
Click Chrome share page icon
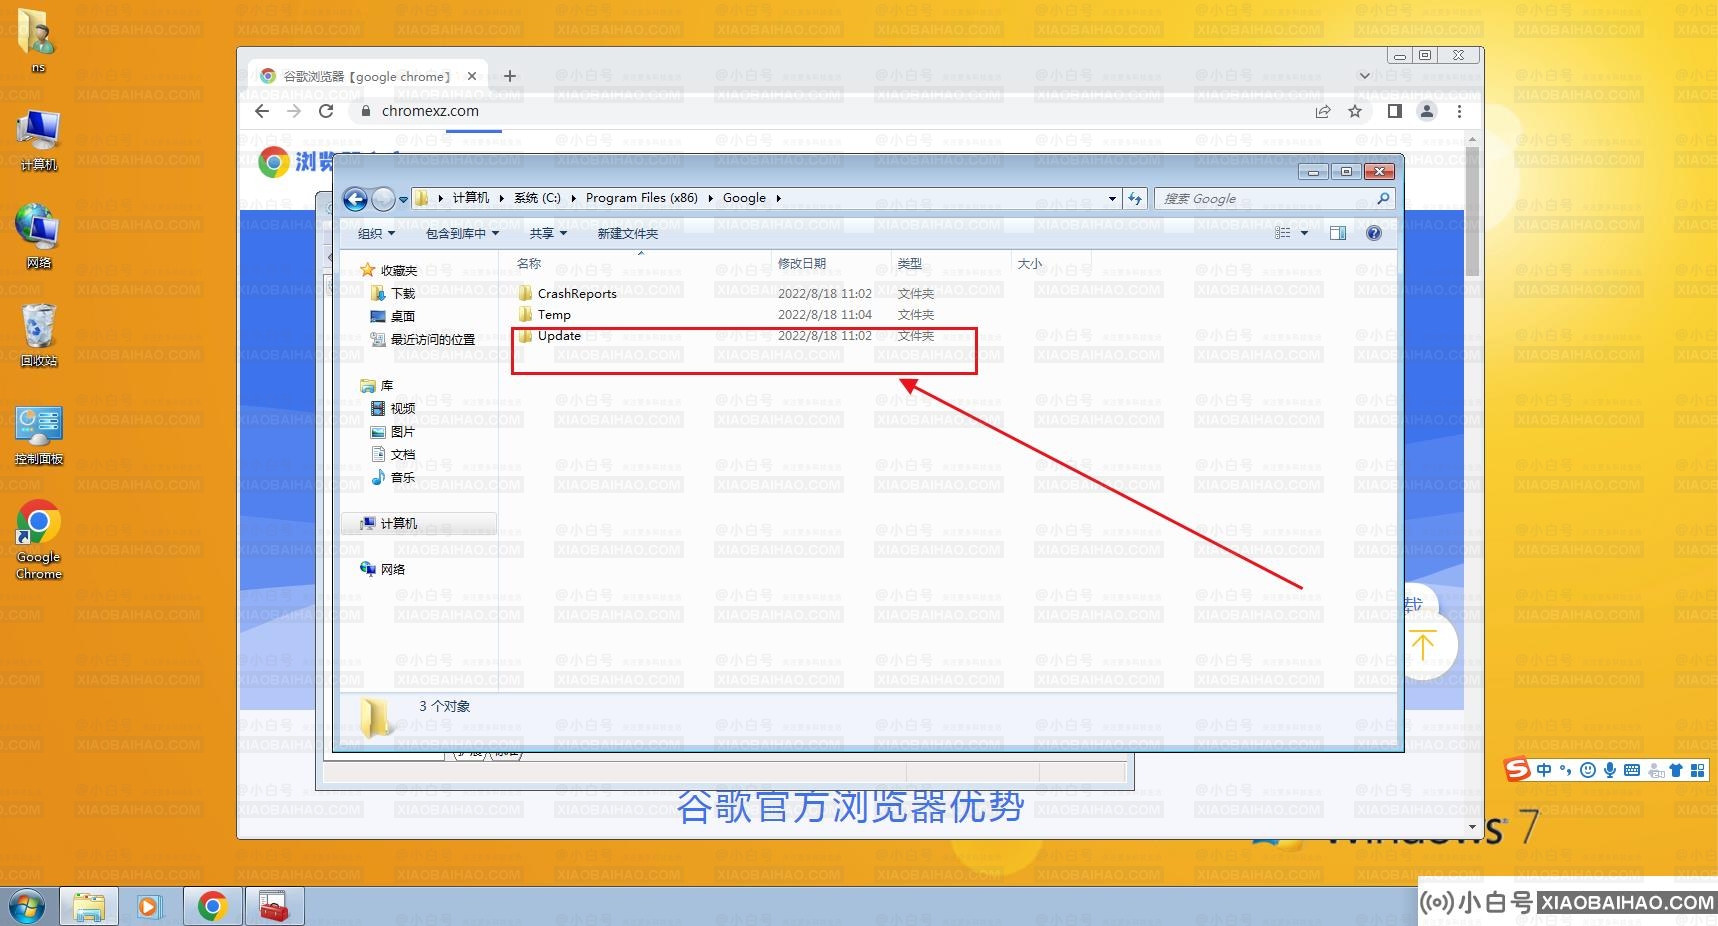click(x=1323, y=111)
